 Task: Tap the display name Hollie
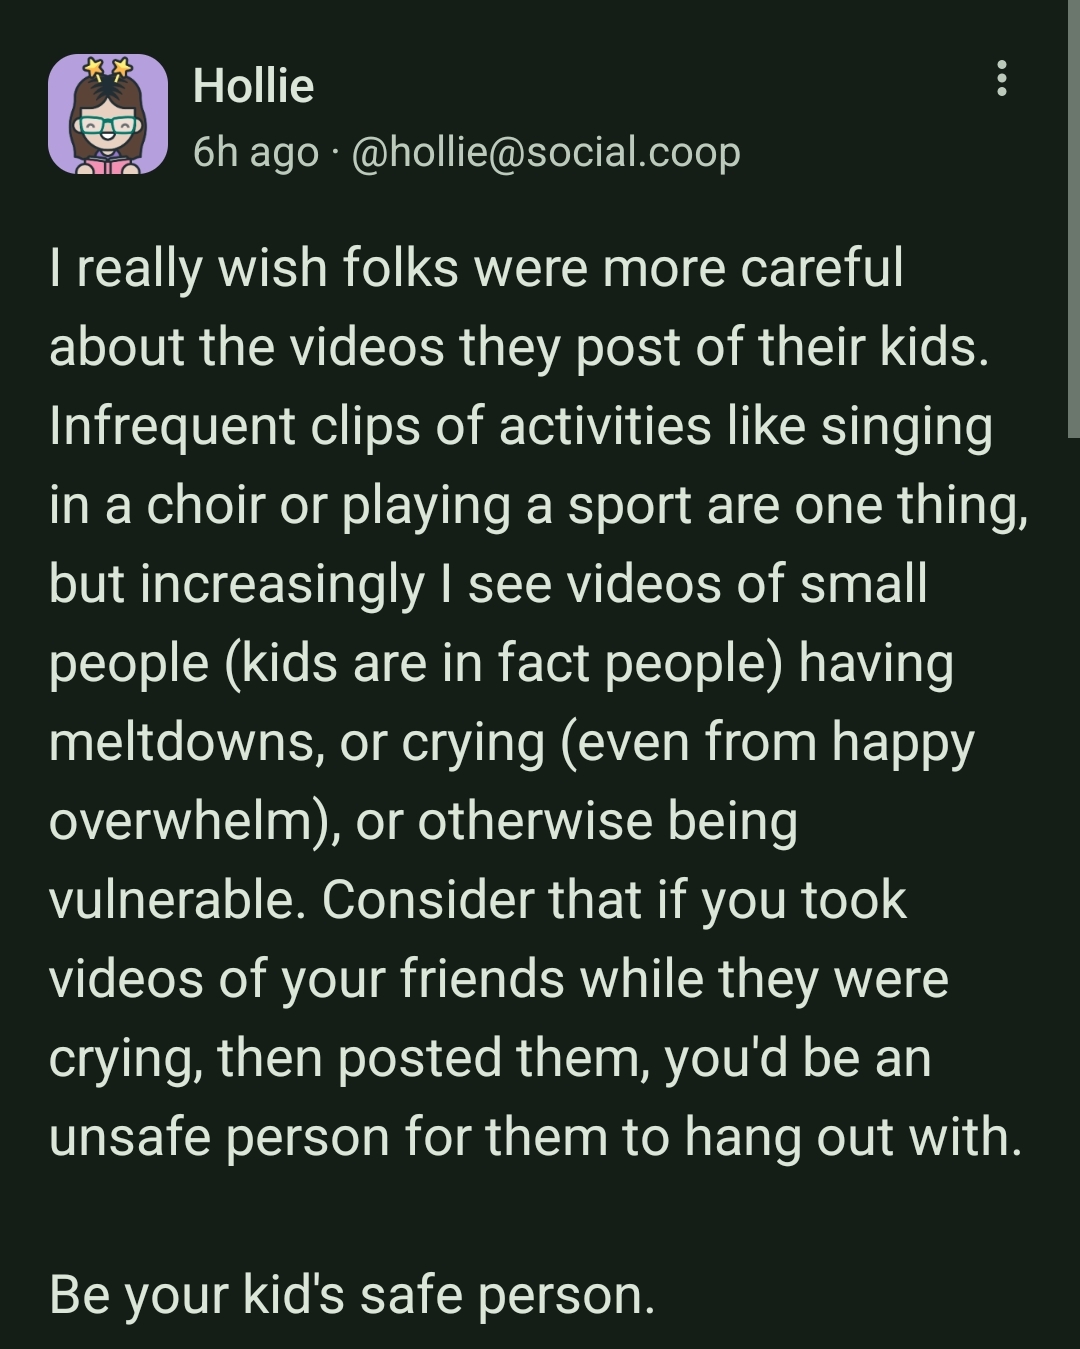(x=253, y=86)
